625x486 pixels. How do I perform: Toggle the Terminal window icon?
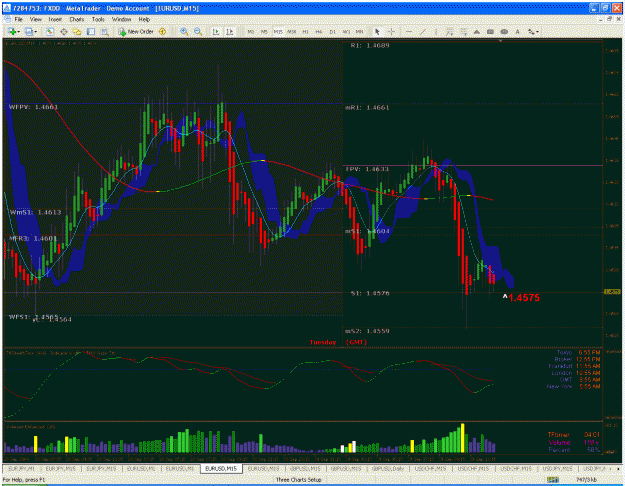(91, 31)
